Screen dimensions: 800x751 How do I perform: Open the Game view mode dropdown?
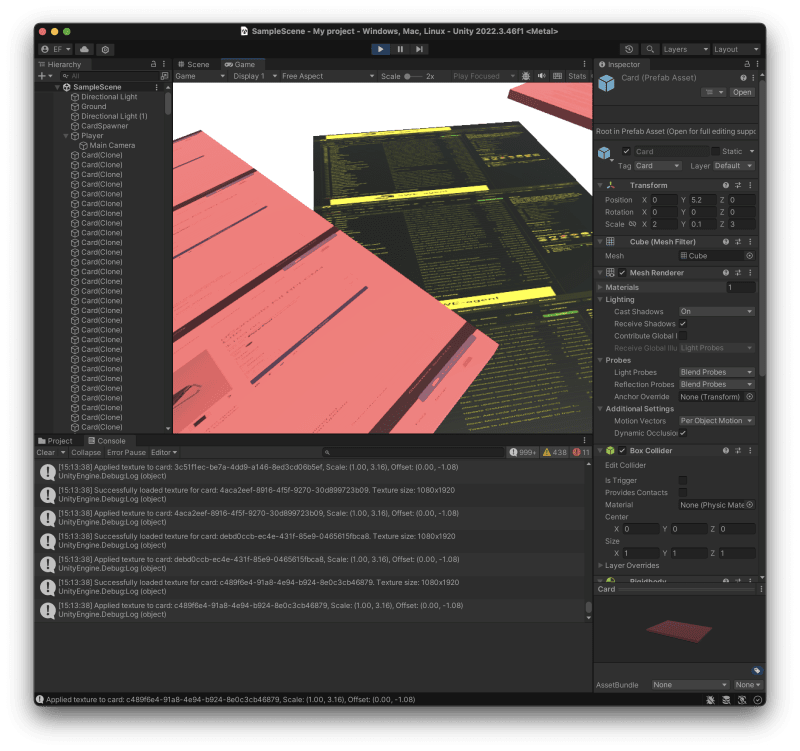(x=200, y=76)
